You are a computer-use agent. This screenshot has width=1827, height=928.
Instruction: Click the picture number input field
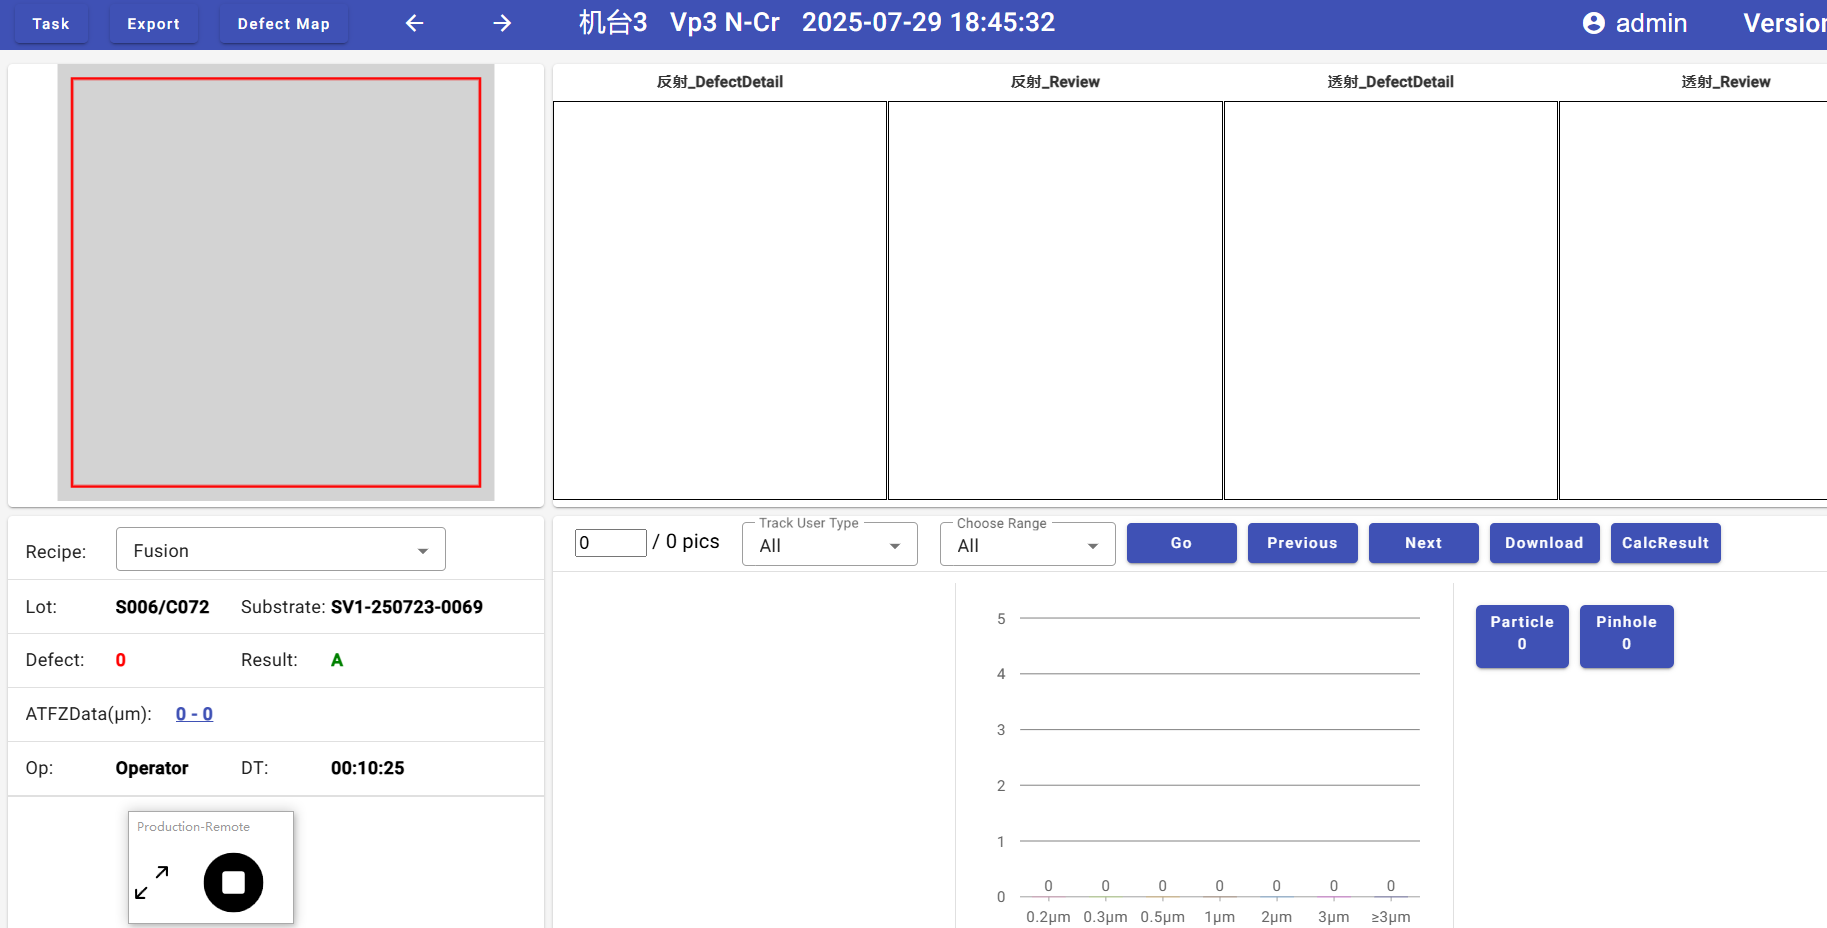pyautogui.click(x=610, y=543)
